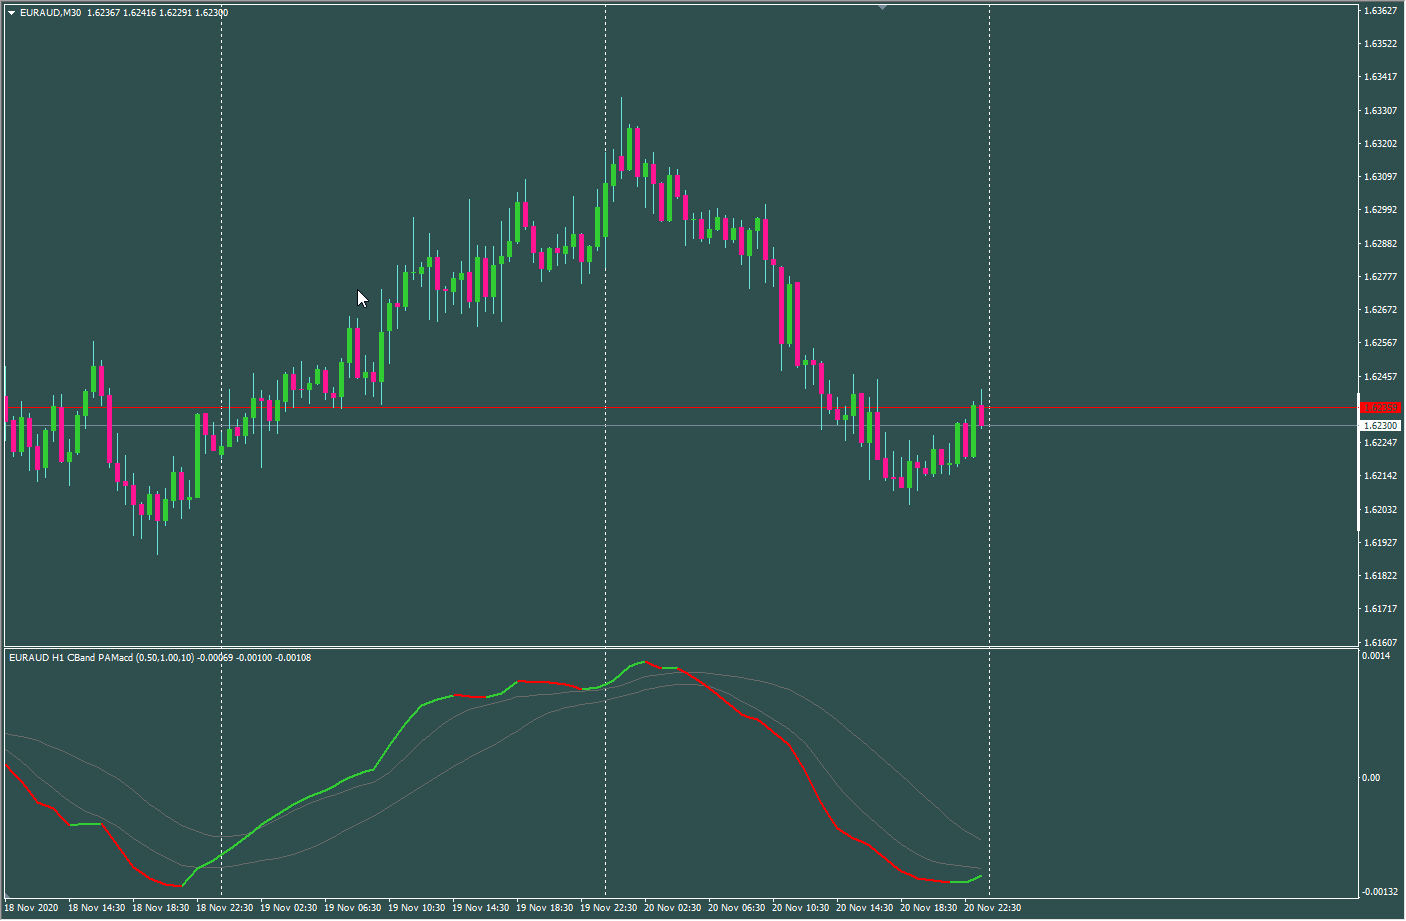The image size is (1406, 921).
Task: Click the 1.63417 price on the scale
Action: click(1381, 77)
